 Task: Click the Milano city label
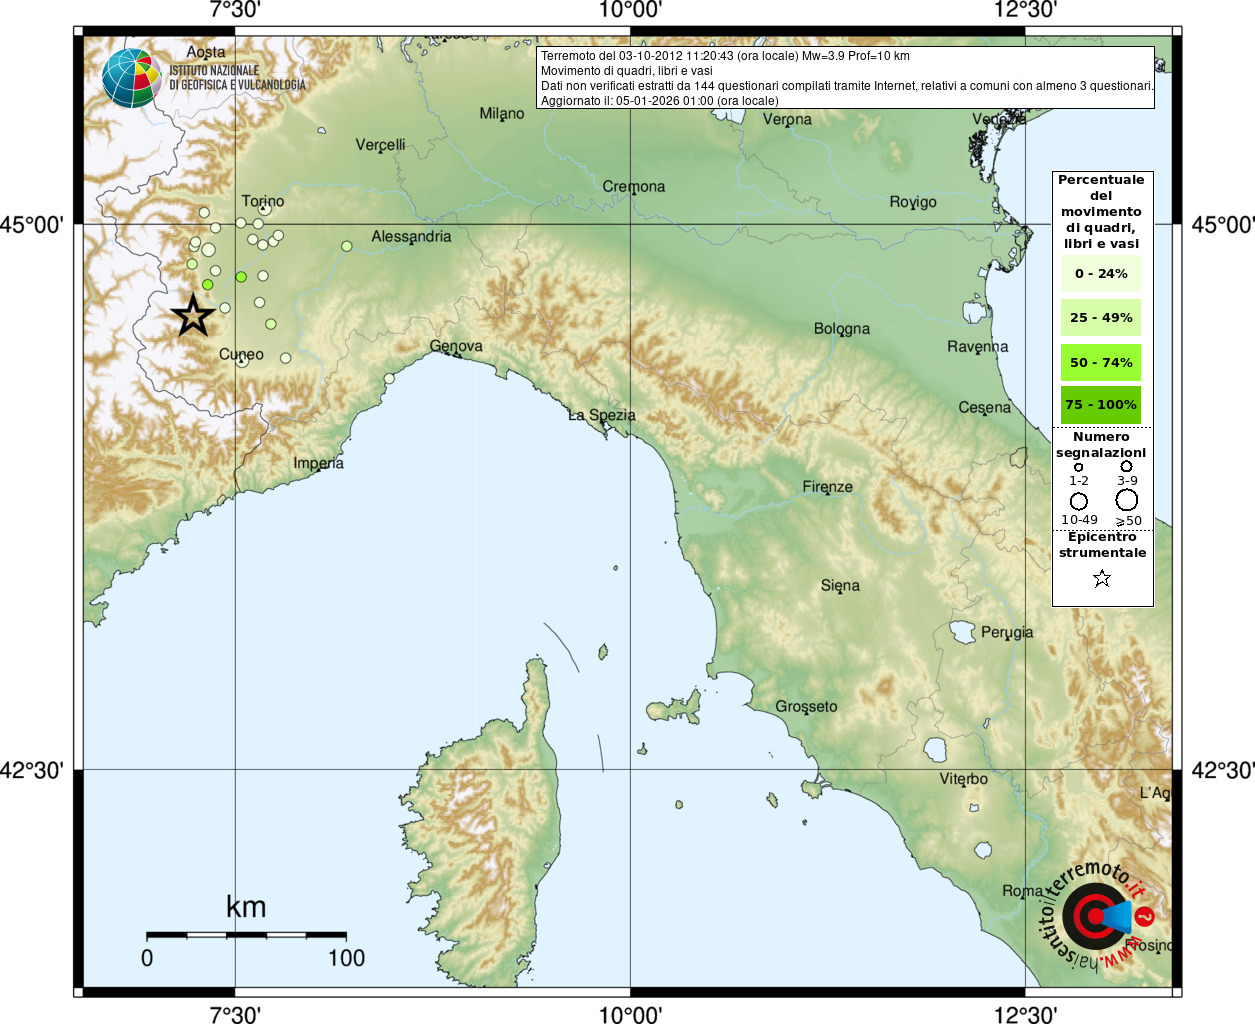pos(501,114)
